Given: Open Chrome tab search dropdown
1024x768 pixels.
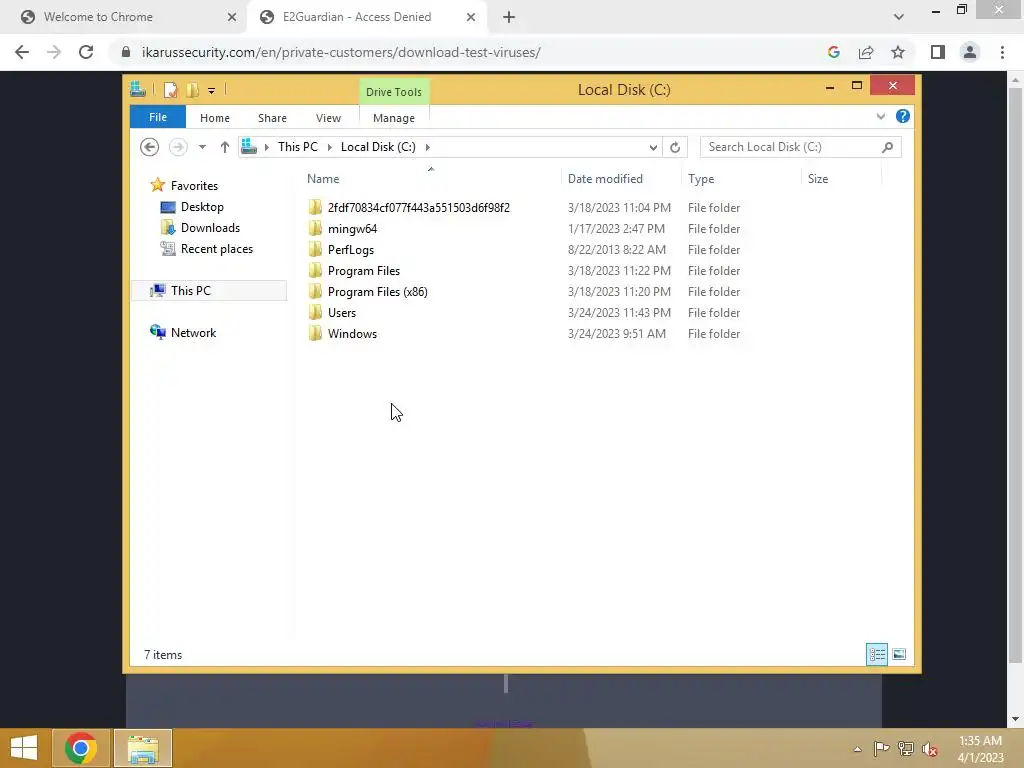Looking at the screenshot, I should 899,17.
